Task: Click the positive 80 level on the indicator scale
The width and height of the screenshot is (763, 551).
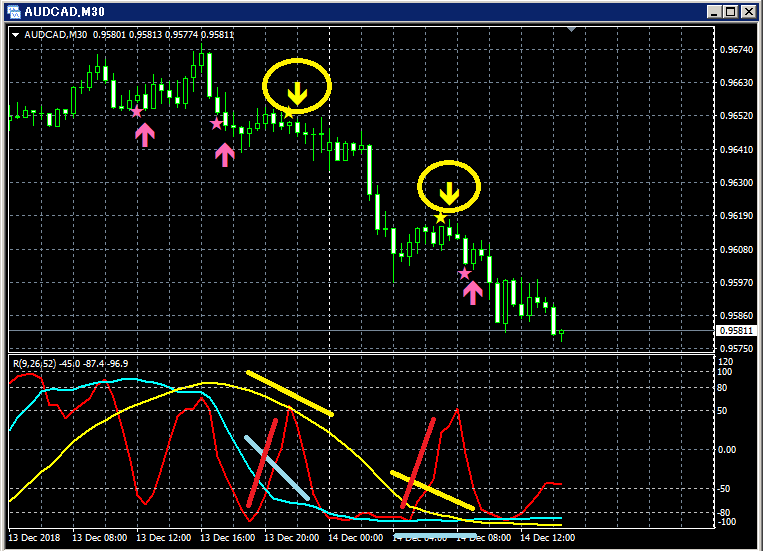Action: (x=722, y=388)
